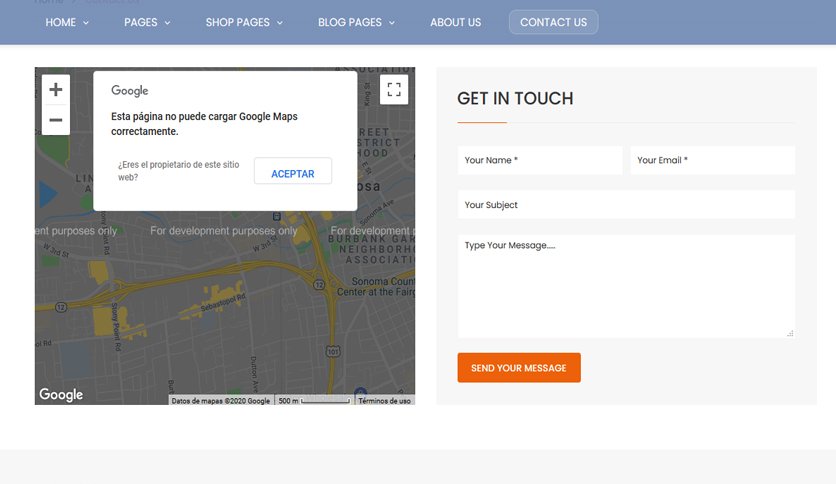Focus the Your Name field
This screenshot has width=836, height=484.
coord(540,160)
